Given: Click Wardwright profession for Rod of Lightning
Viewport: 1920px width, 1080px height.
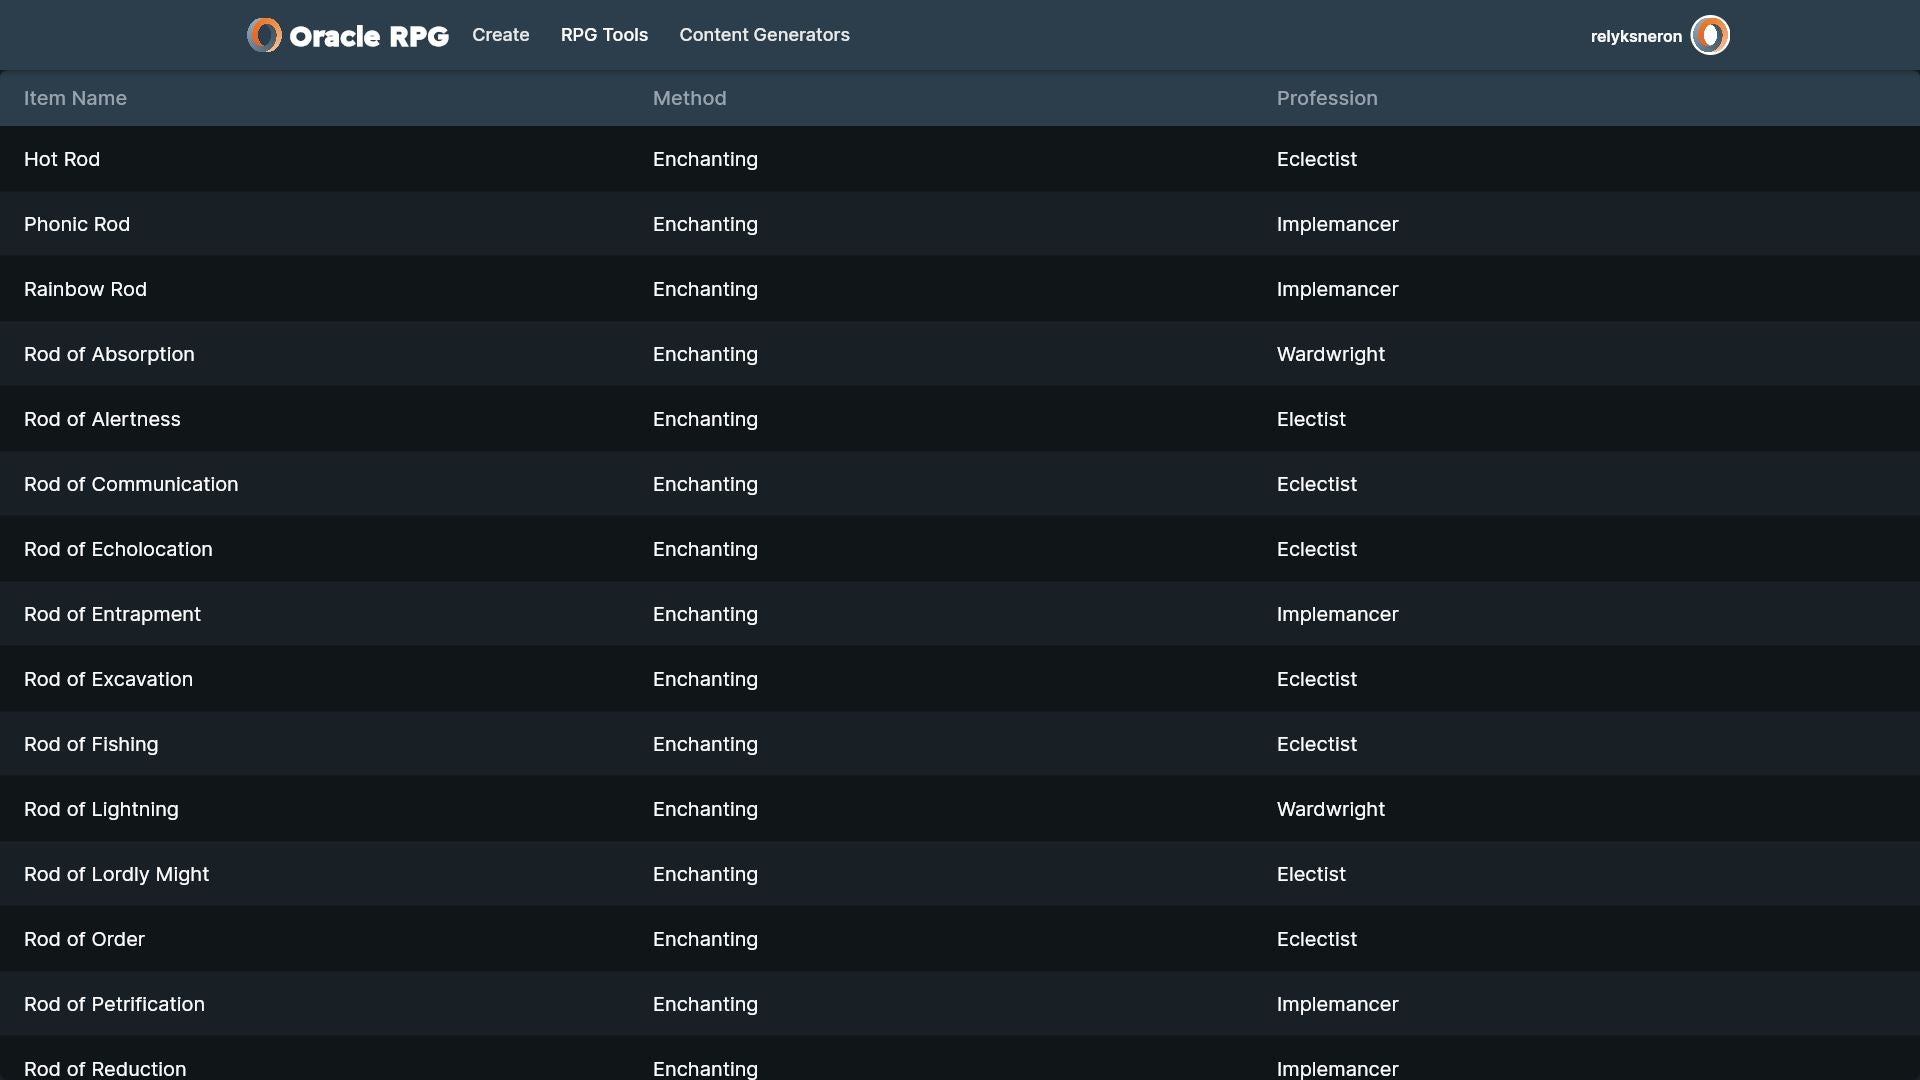Looking at the screenshot, I should [1330, 809].
